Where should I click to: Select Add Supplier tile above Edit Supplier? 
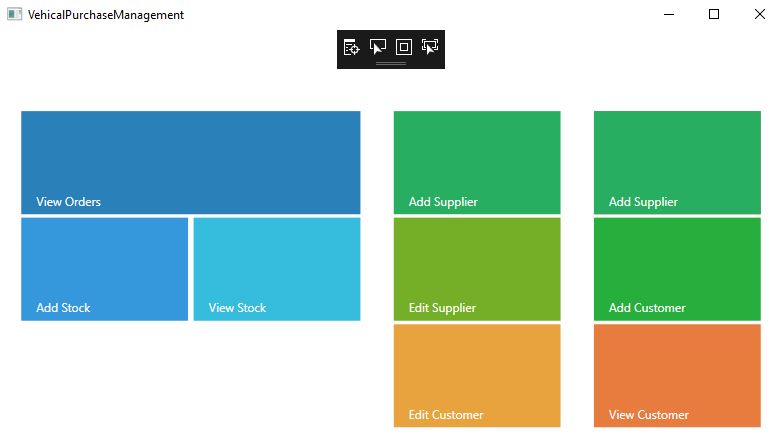click(477, 162)
